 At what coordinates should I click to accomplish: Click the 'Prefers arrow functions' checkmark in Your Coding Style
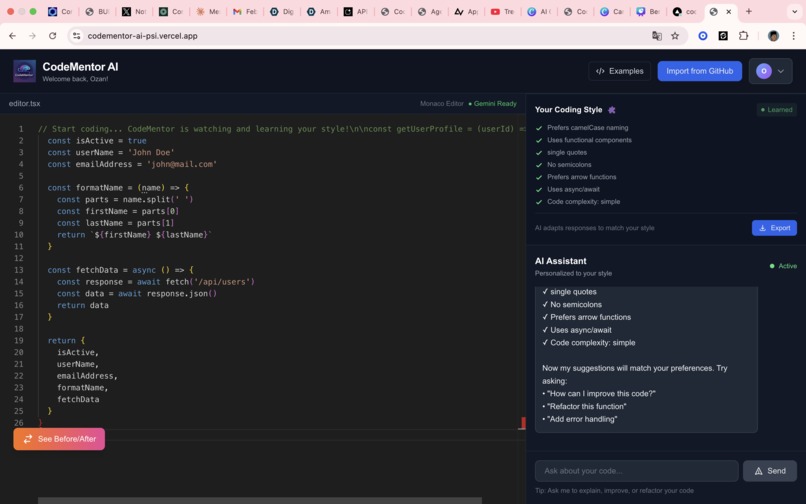click(x=539, y=177)
